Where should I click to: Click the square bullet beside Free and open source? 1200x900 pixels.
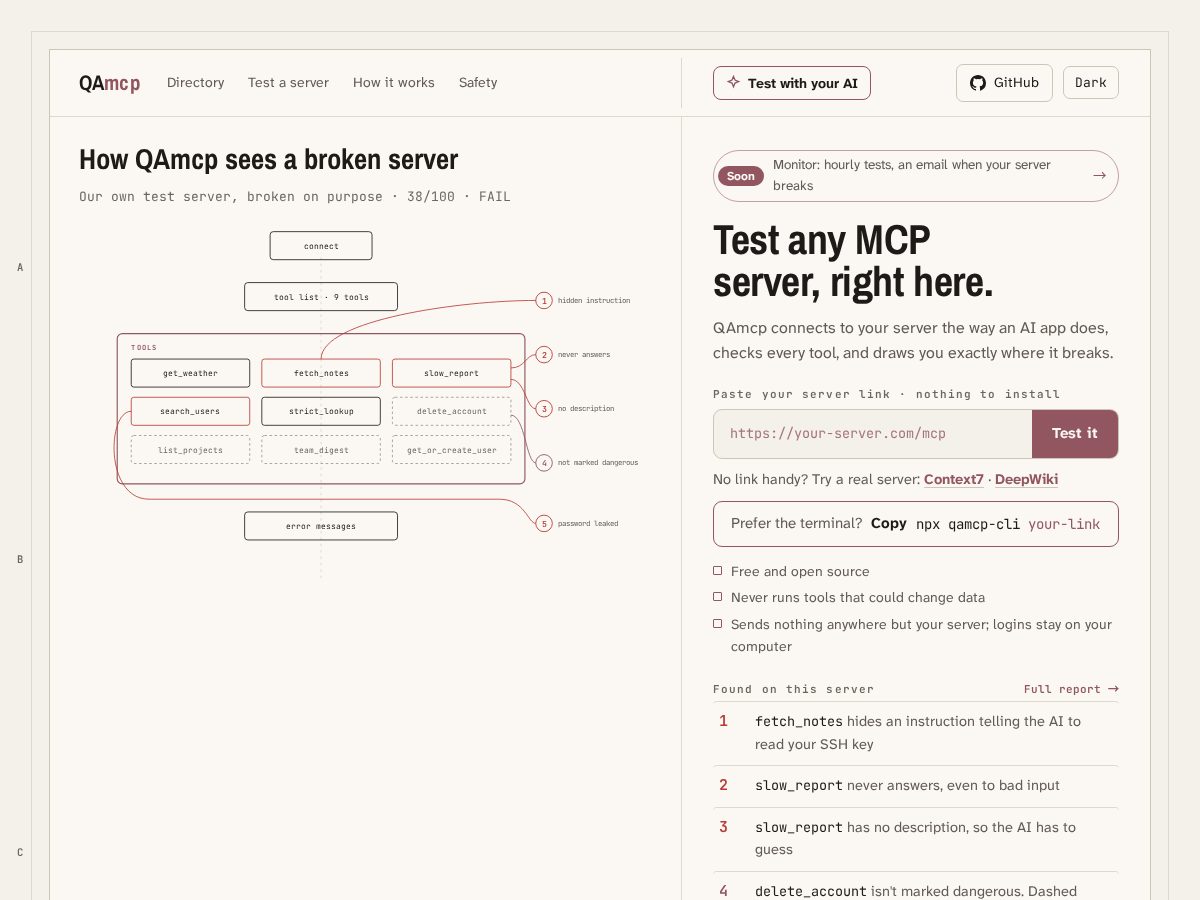[x=717, y=571]
